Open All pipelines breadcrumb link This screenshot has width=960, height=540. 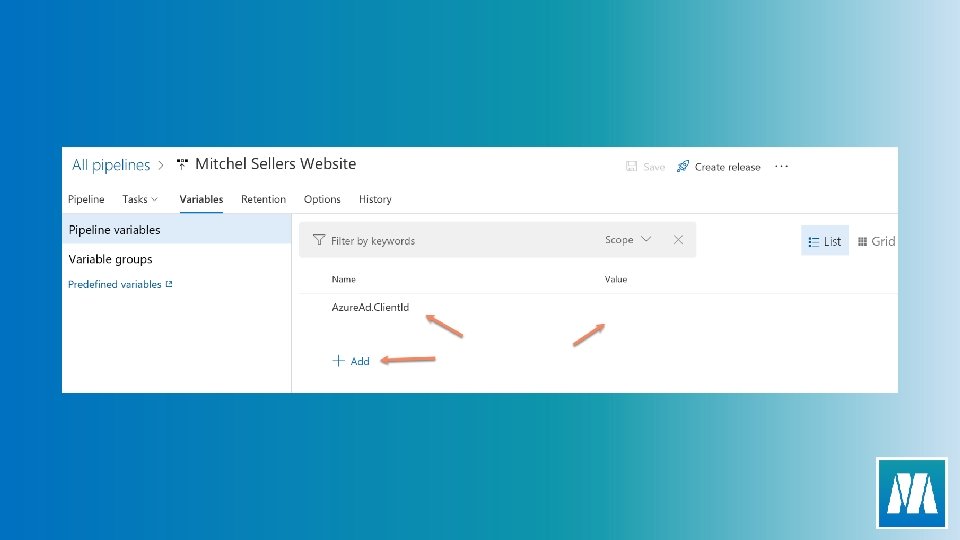111,165
